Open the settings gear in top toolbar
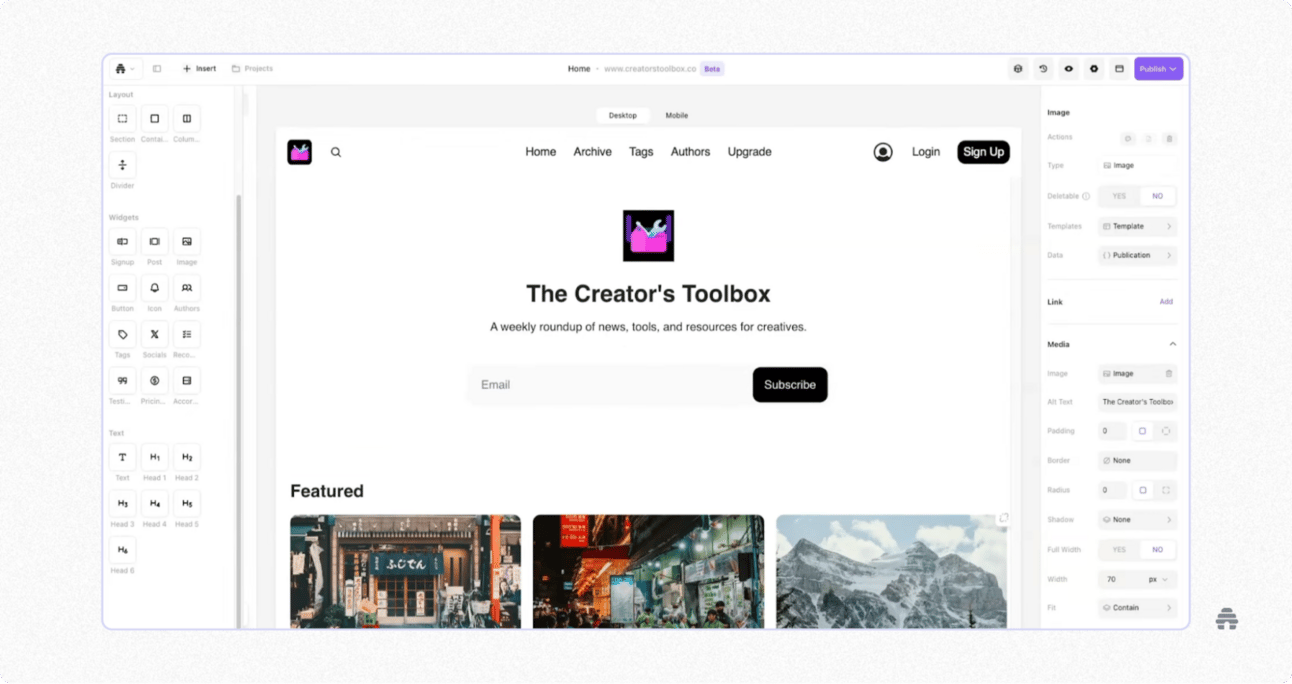The image size is (1292, 684). coord(1094,69)
